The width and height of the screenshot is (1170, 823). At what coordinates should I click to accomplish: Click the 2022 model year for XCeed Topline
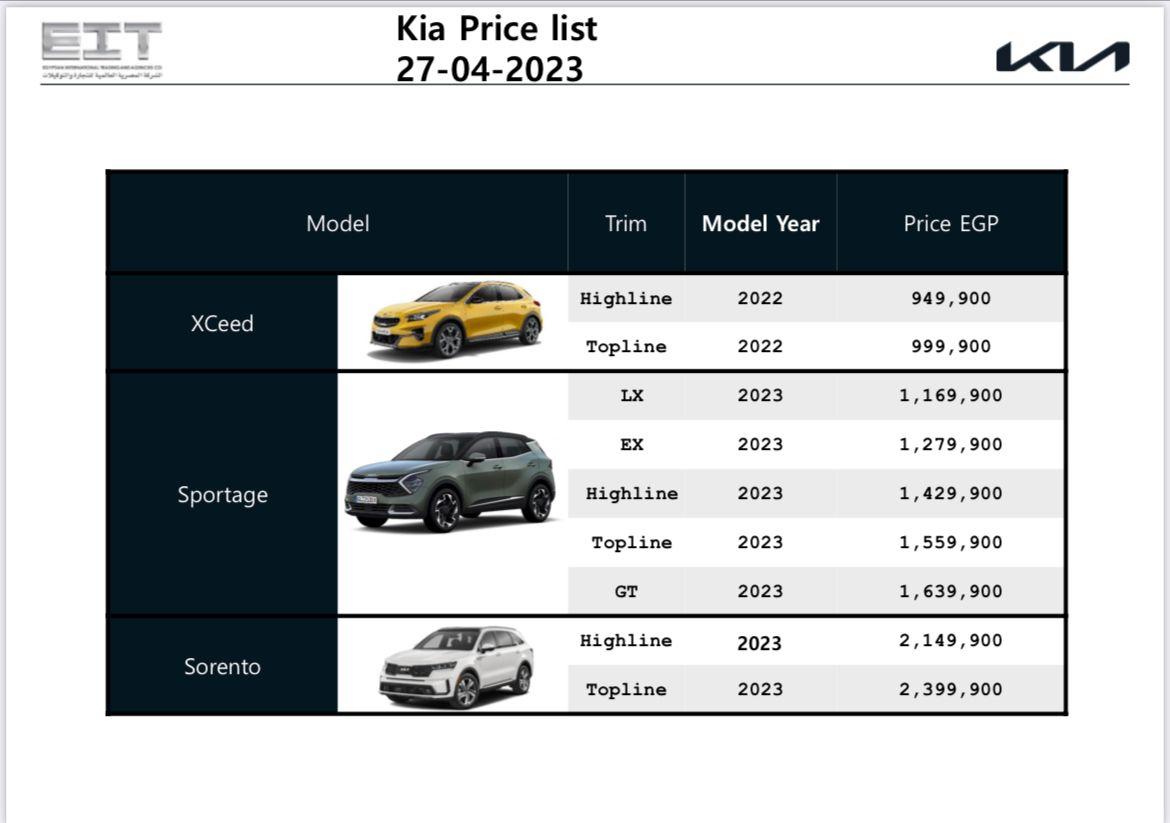[x=760, y=347]
